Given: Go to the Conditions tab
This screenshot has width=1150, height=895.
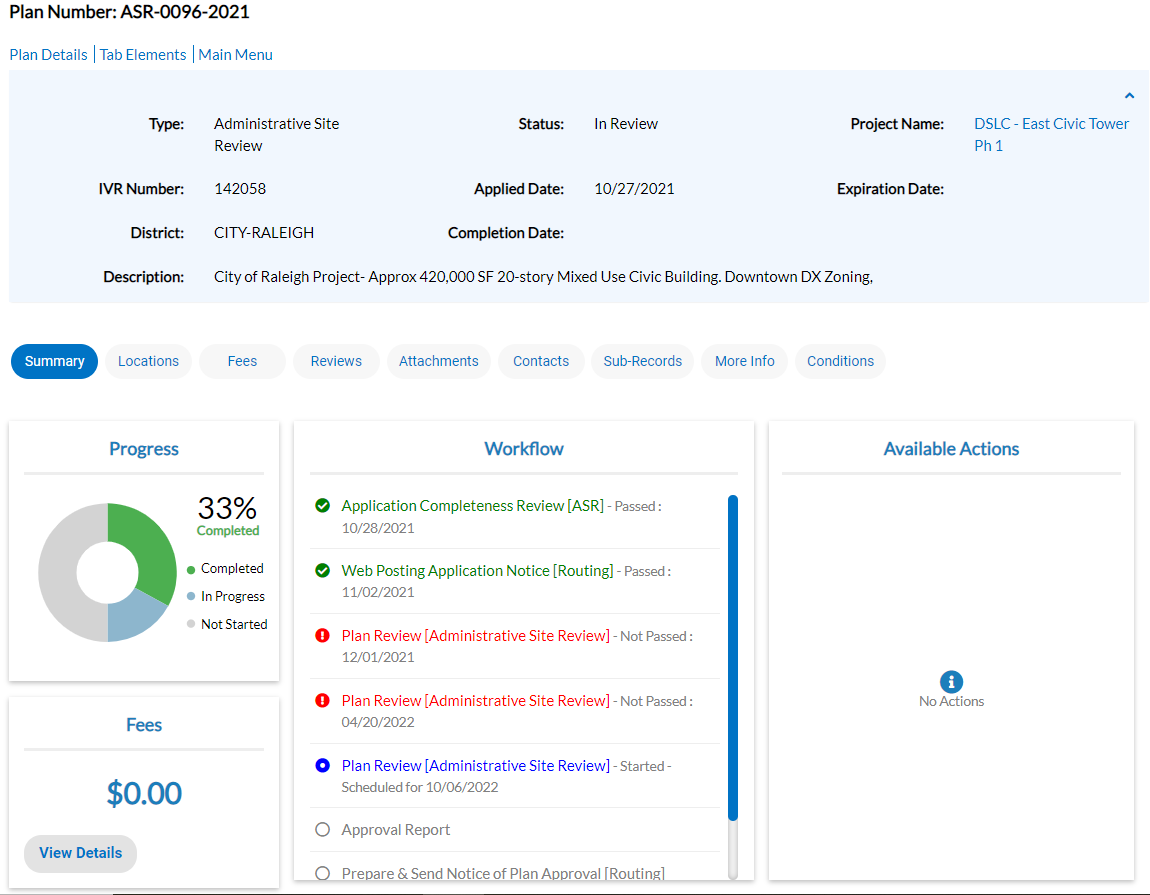Looking at the screenshot, I should tap(840, 361).
